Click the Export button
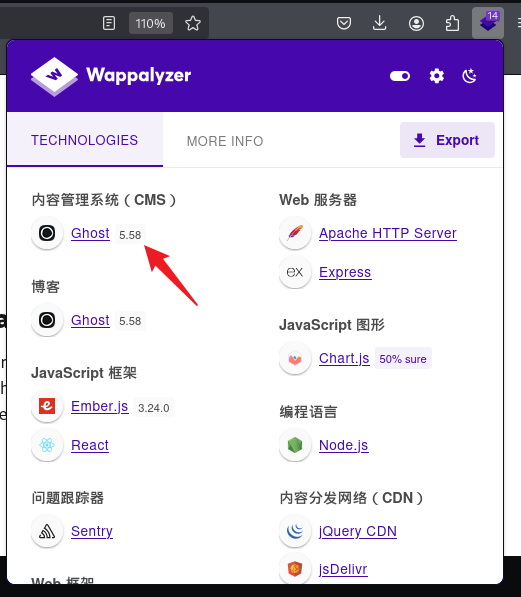 tap(447, 140)
